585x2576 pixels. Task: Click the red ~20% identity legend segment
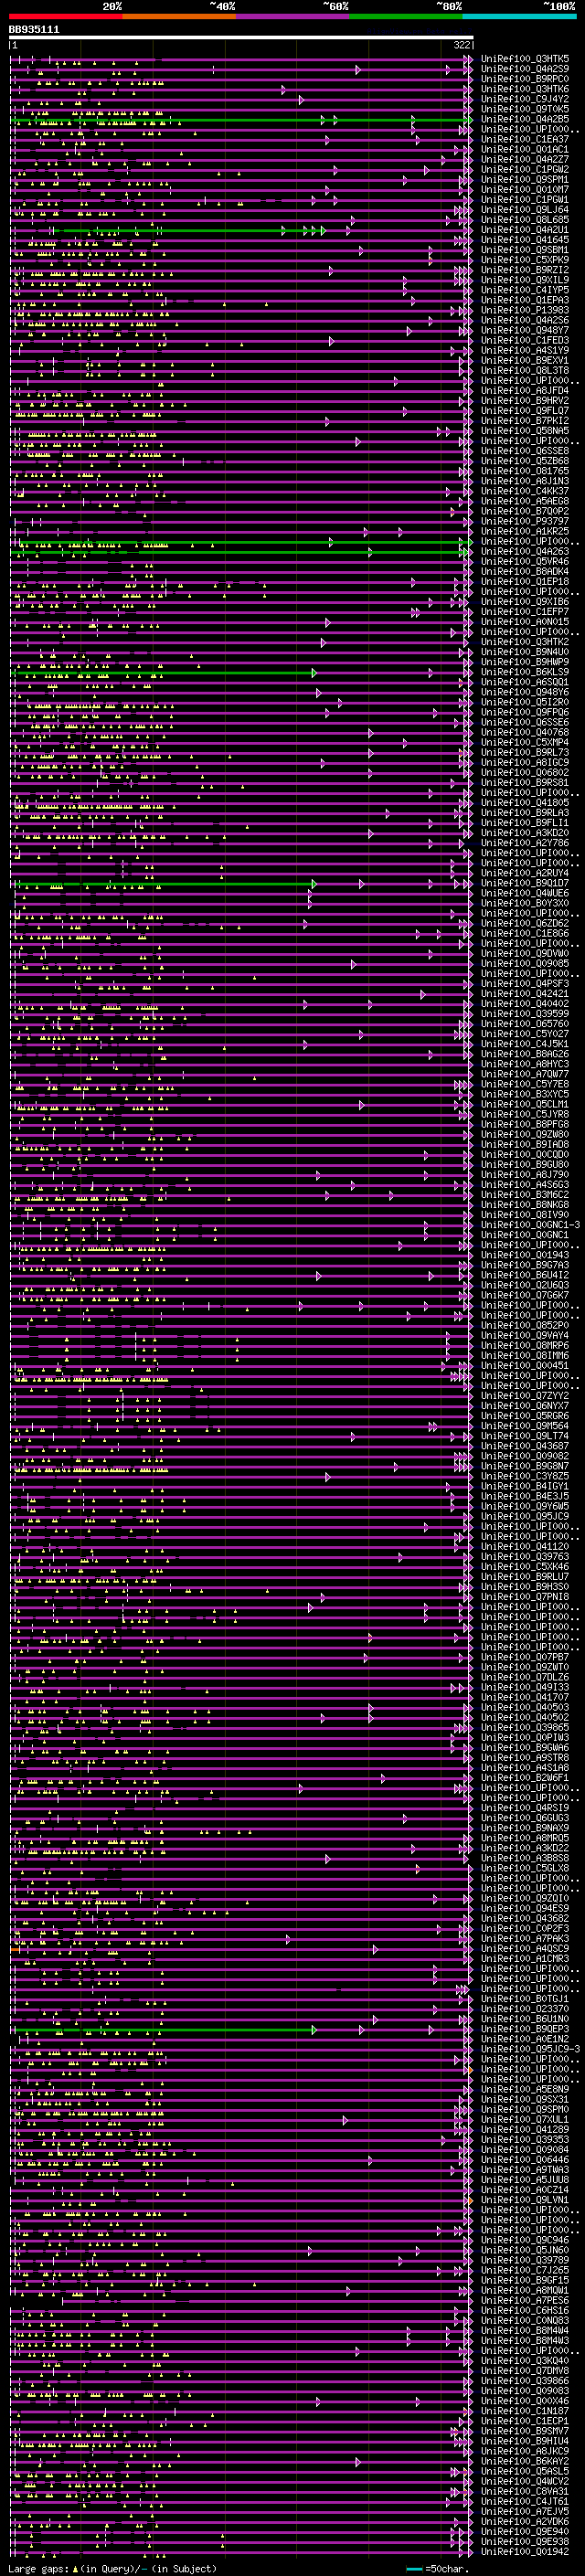[x=65, y=16]
